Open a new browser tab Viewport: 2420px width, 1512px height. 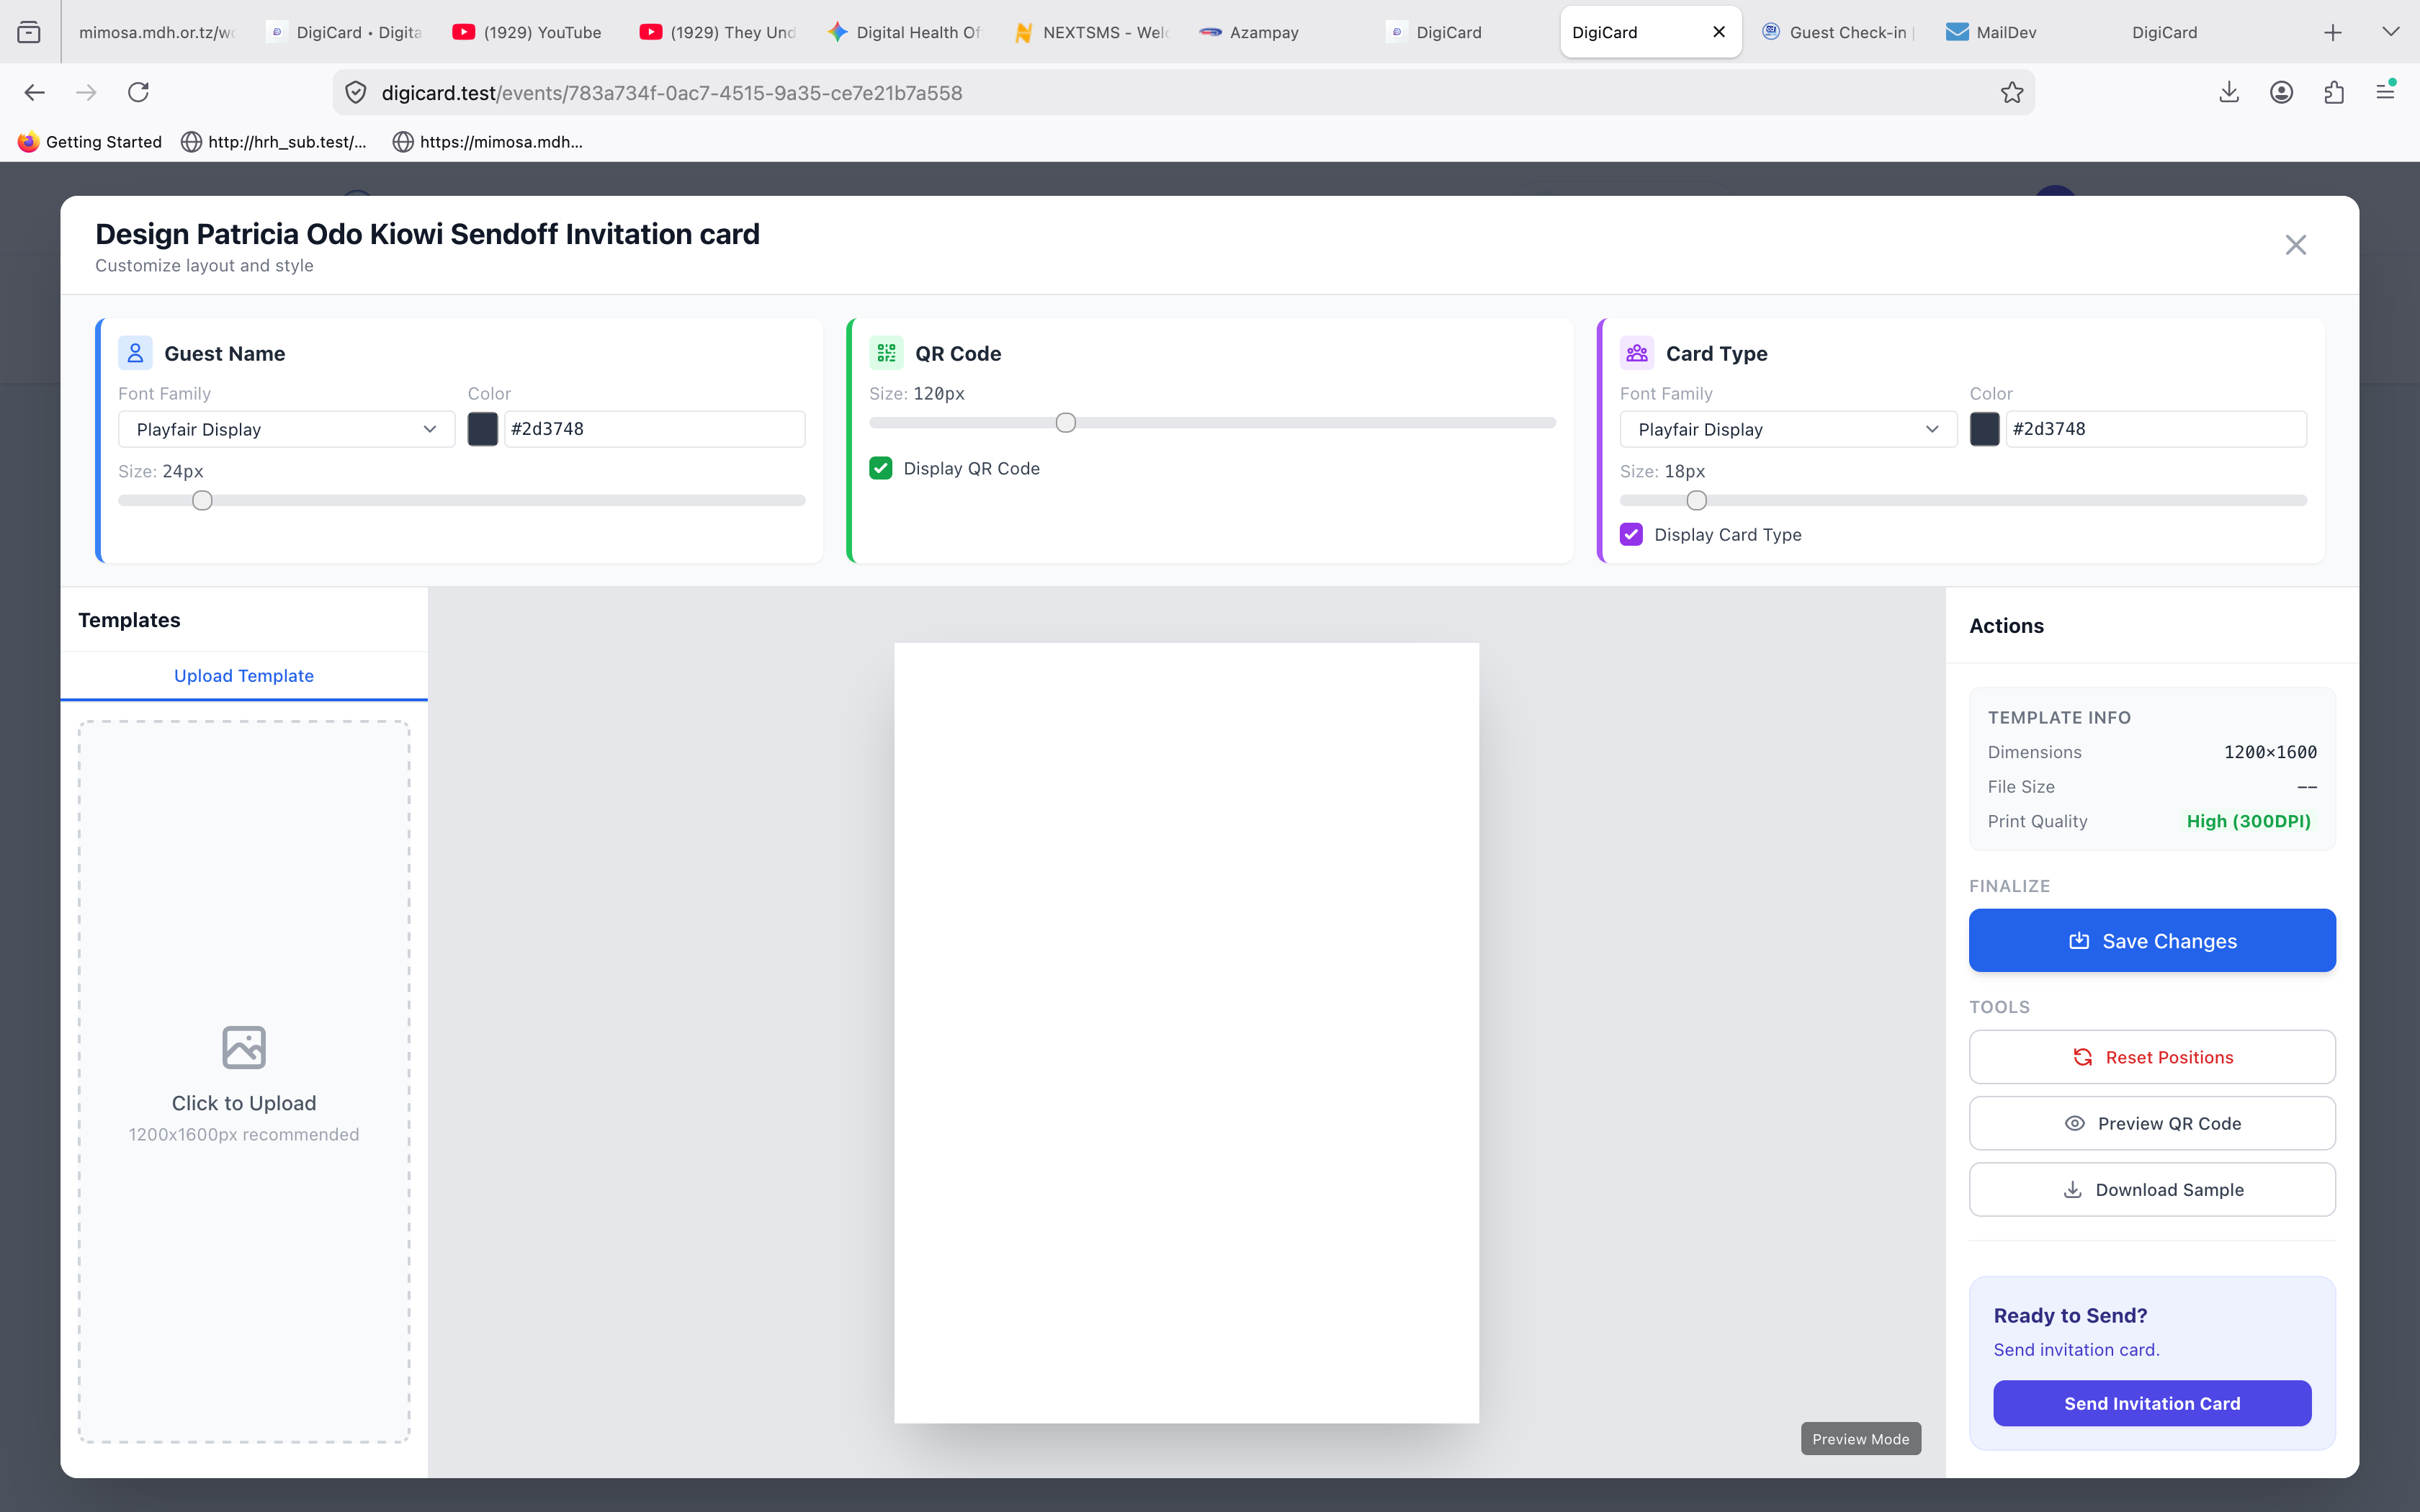2333,33
